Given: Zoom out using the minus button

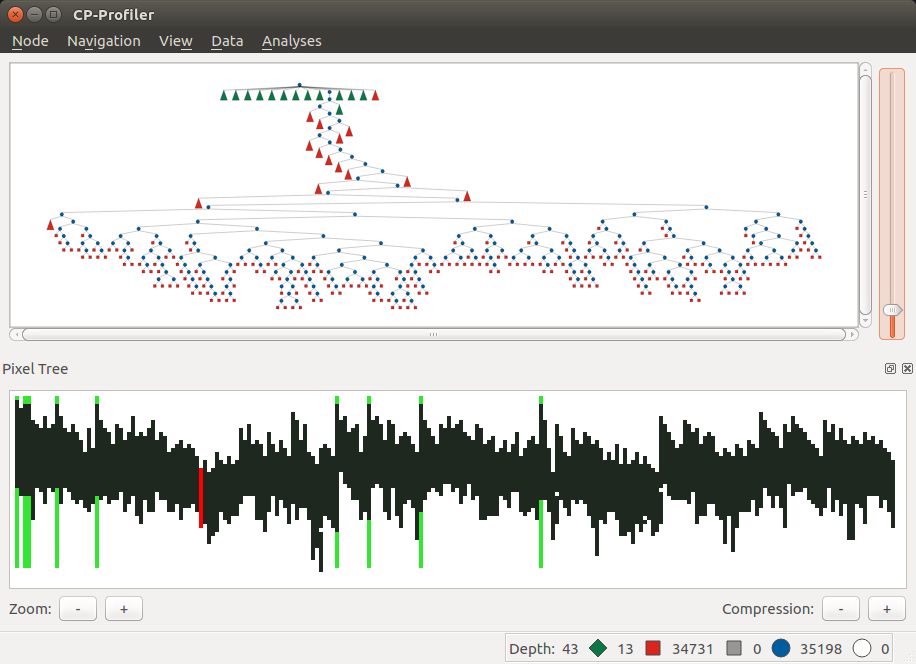Looking at the screenshot, I should point(77,608).
